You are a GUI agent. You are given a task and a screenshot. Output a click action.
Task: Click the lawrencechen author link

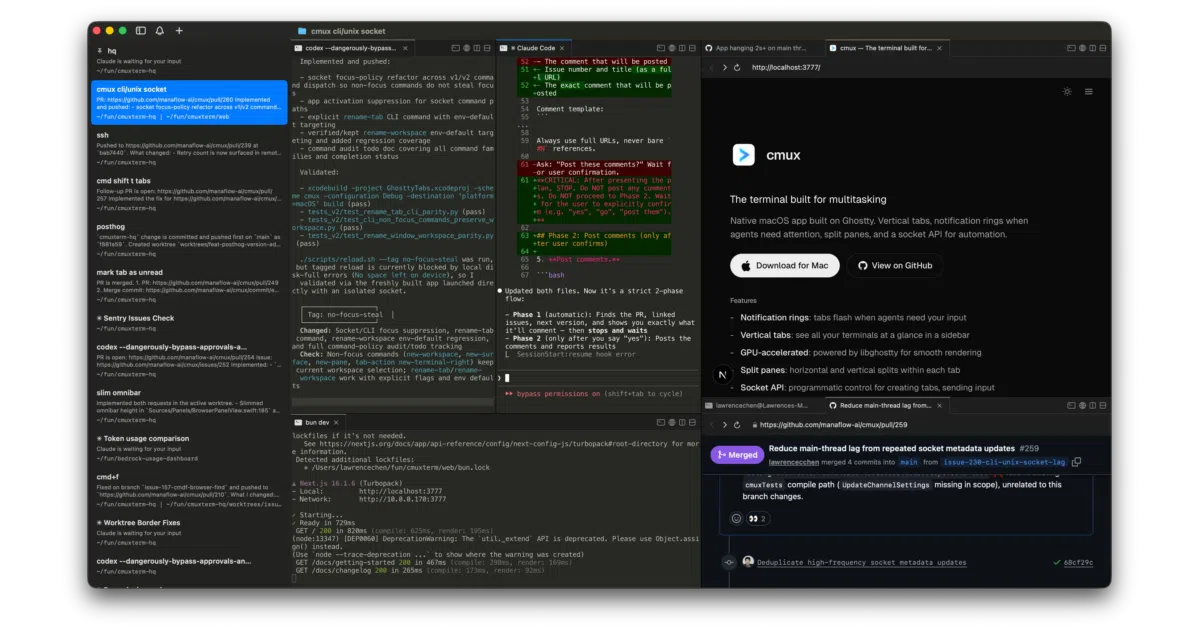coord(794,462)
